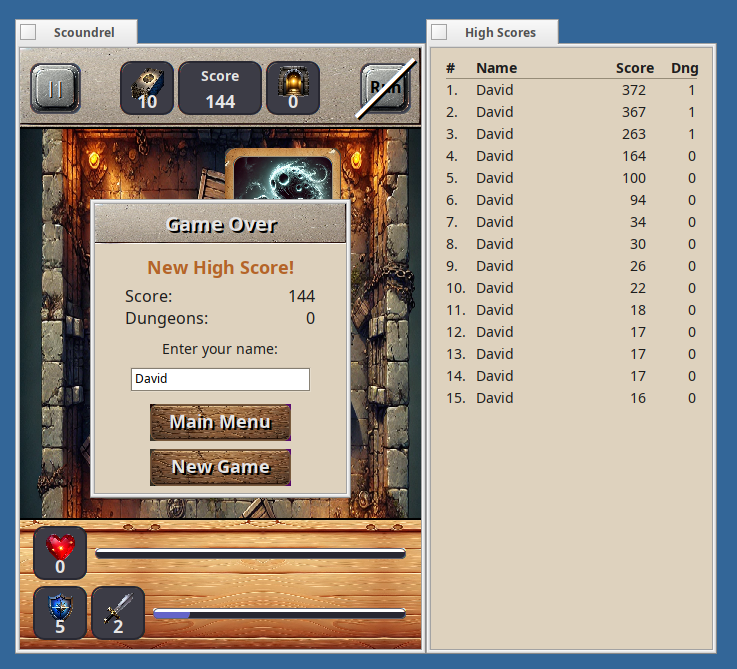Select high score row with score 22
Viewport: 737px width, 669px height.
[572, 288]
